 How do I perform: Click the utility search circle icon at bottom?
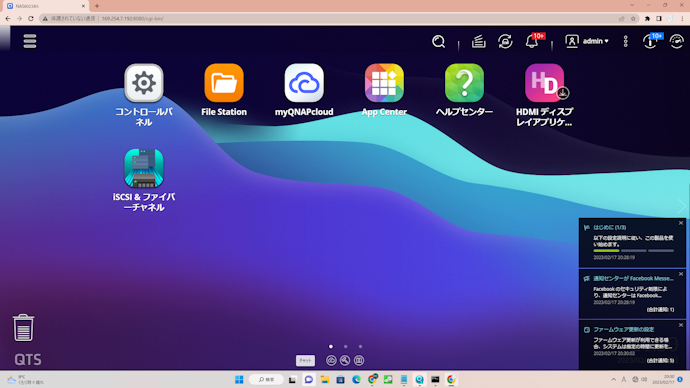point(345,360)
